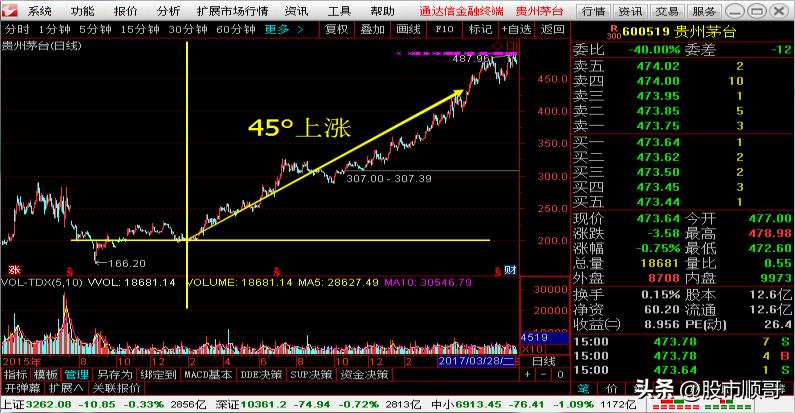Click the 模板 template tab
Screen dimensions: 795x413
point(45,374)
